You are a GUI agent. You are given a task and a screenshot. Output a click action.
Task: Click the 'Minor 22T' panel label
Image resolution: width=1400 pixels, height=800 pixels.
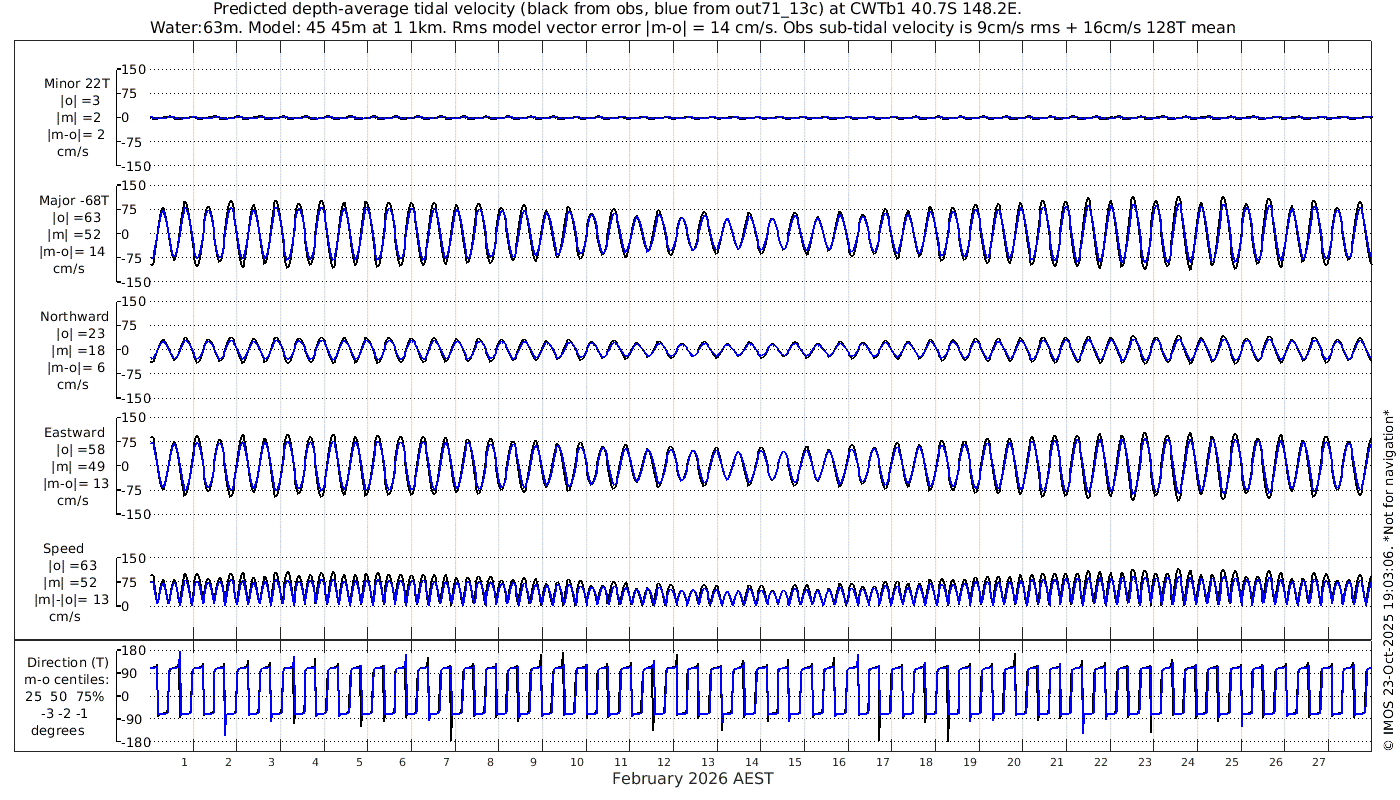click(x=77, y=84)
